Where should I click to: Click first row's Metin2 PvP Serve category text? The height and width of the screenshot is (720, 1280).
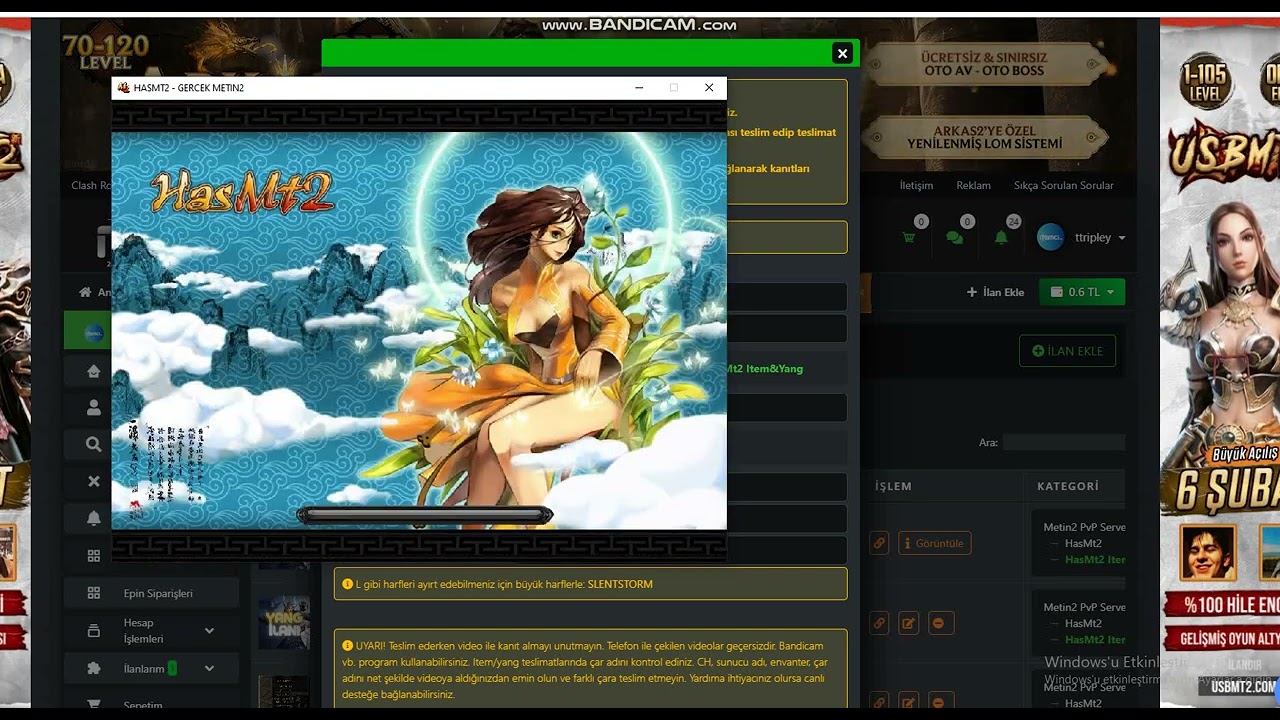coord(1084,527)
